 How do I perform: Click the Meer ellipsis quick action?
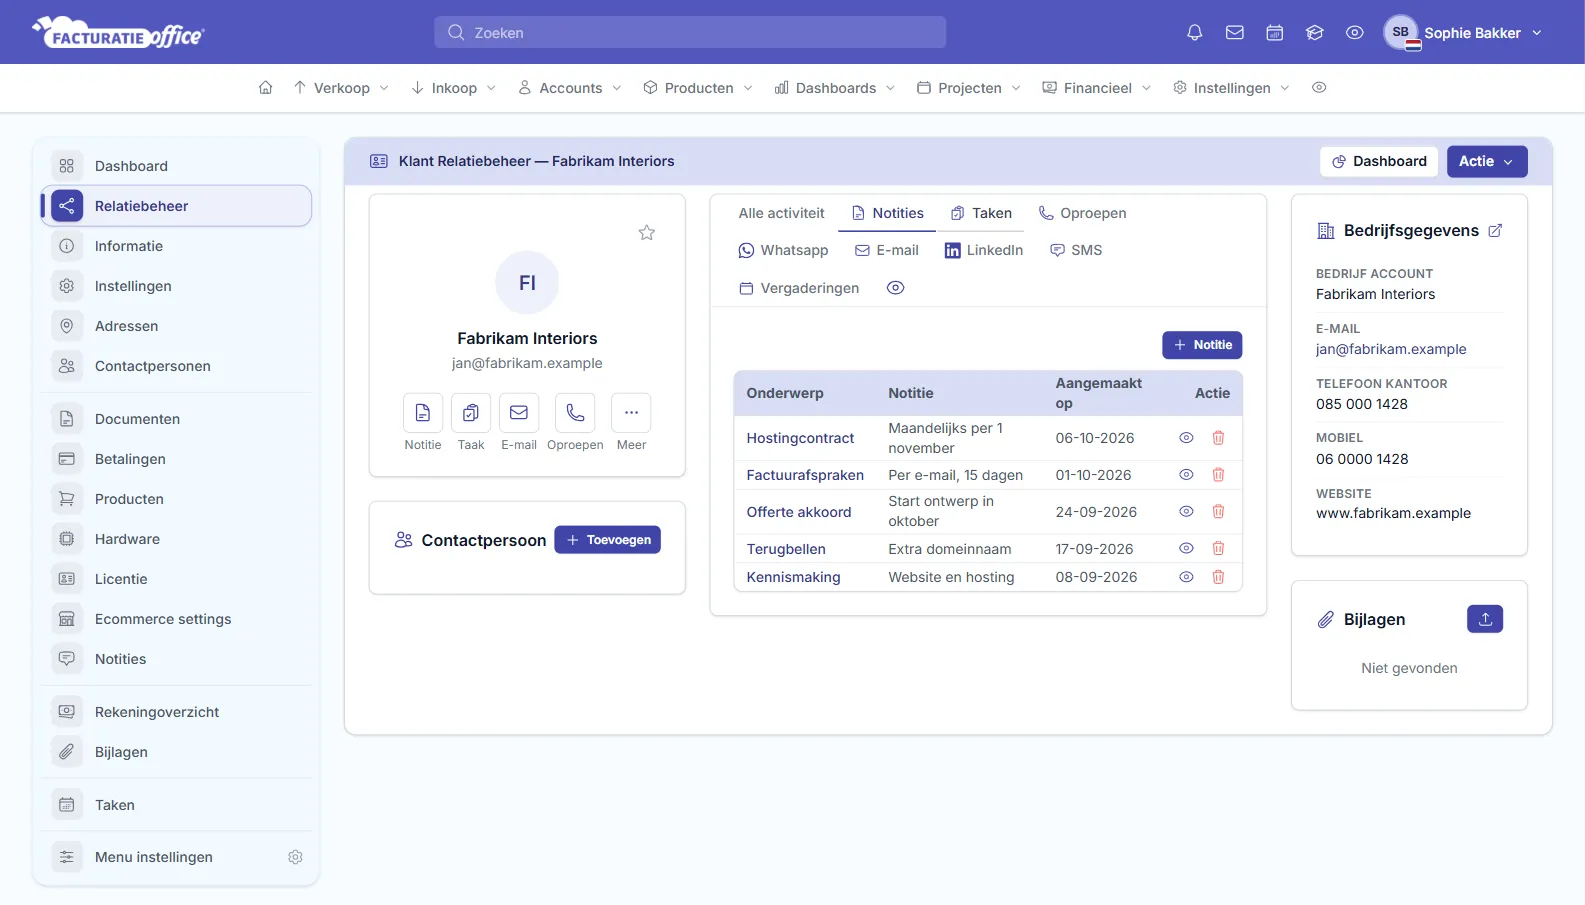[631, 413]
